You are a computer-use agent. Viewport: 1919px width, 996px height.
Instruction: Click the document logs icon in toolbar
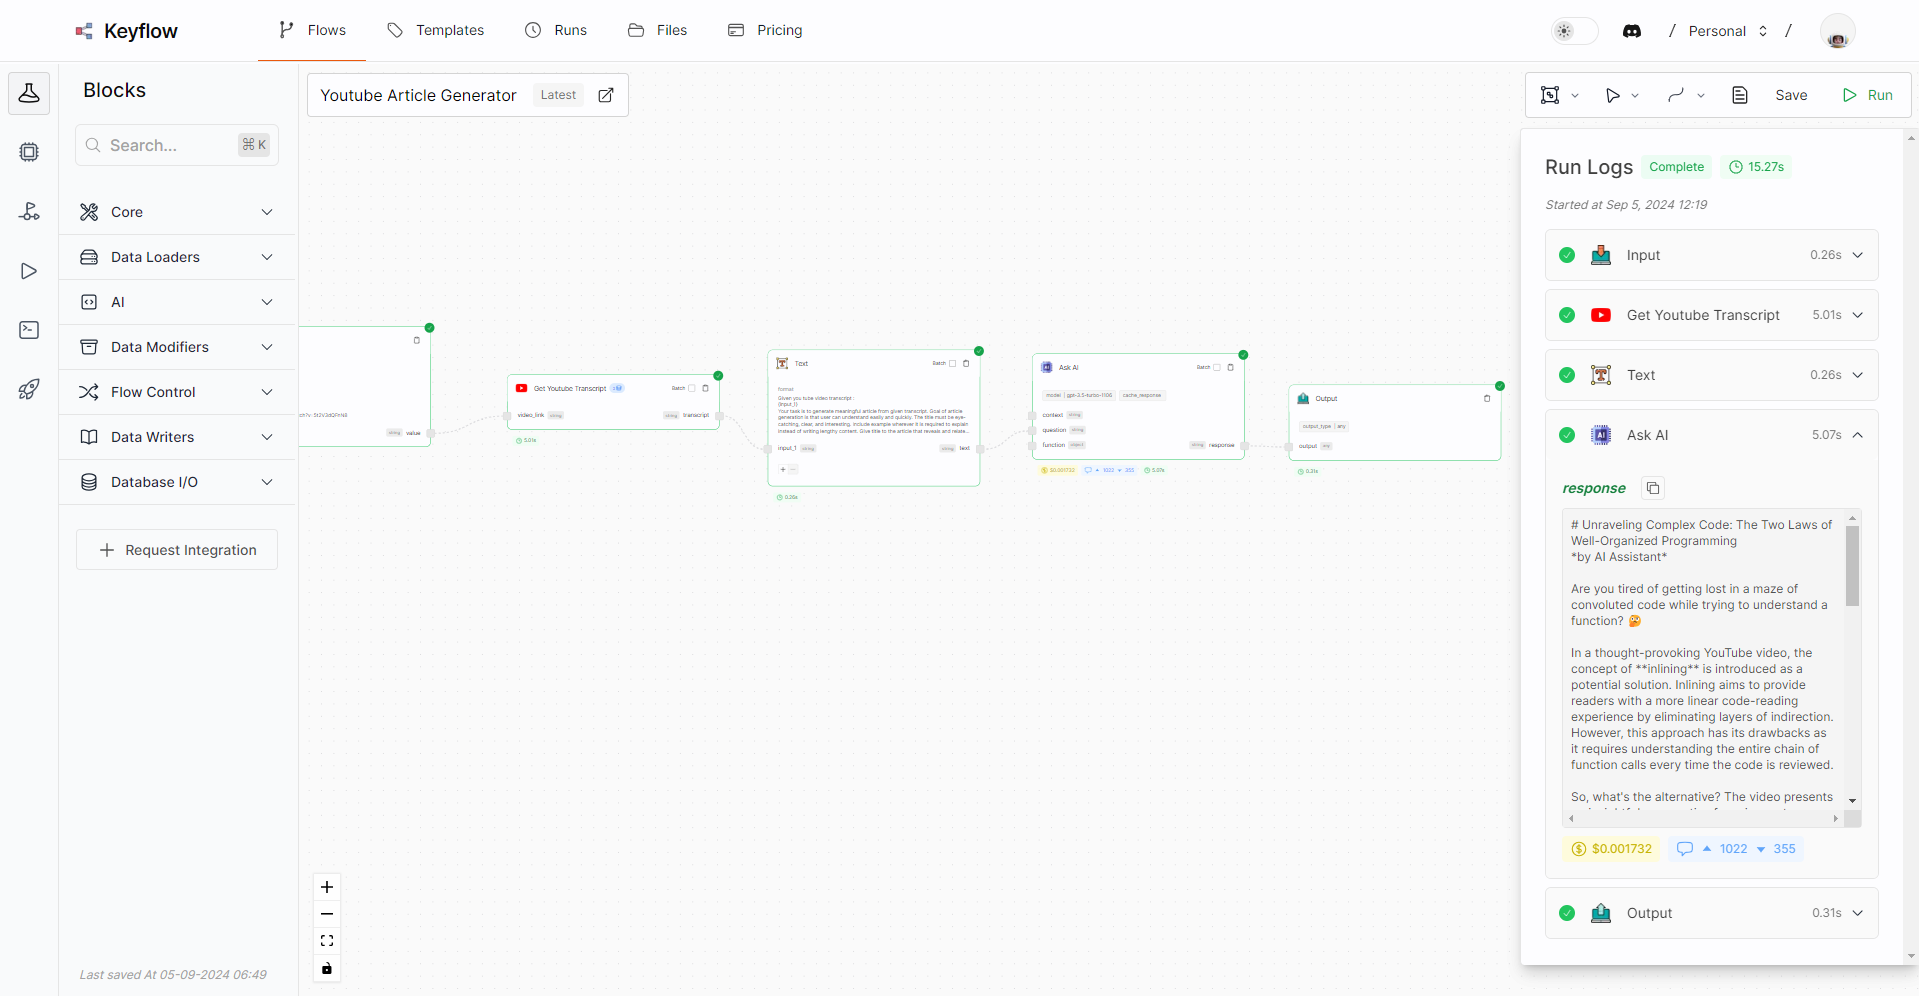tap(1740, 95)
